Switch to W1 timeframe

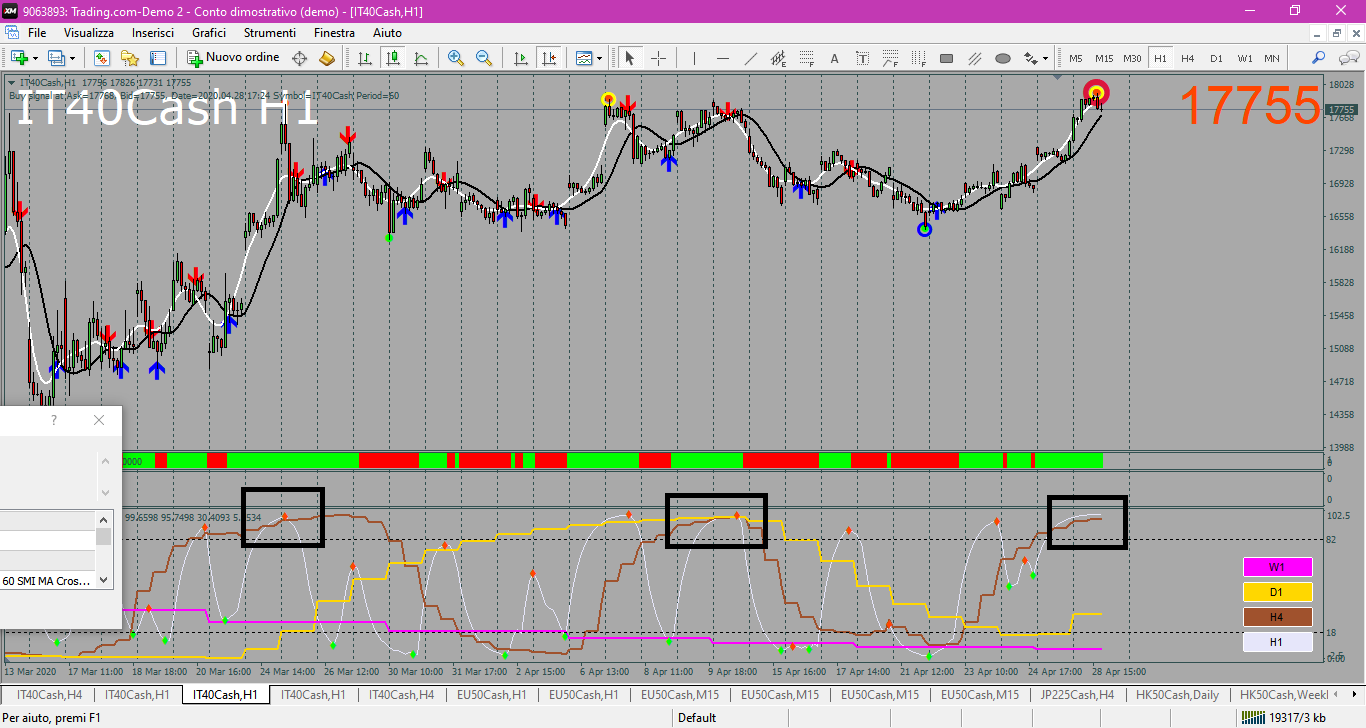pos(1245,58)
